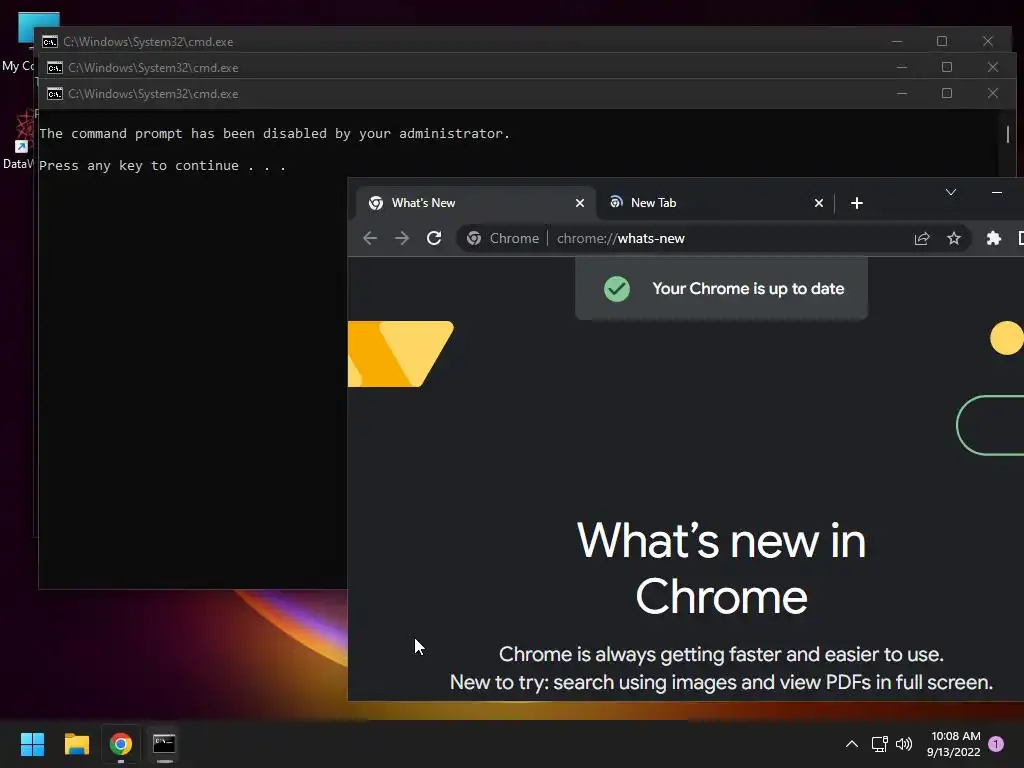The height and width of the screenshot is (768, 1024).
Task: Open the tab search chevron in Chrome
Action: tap(951, 192)
